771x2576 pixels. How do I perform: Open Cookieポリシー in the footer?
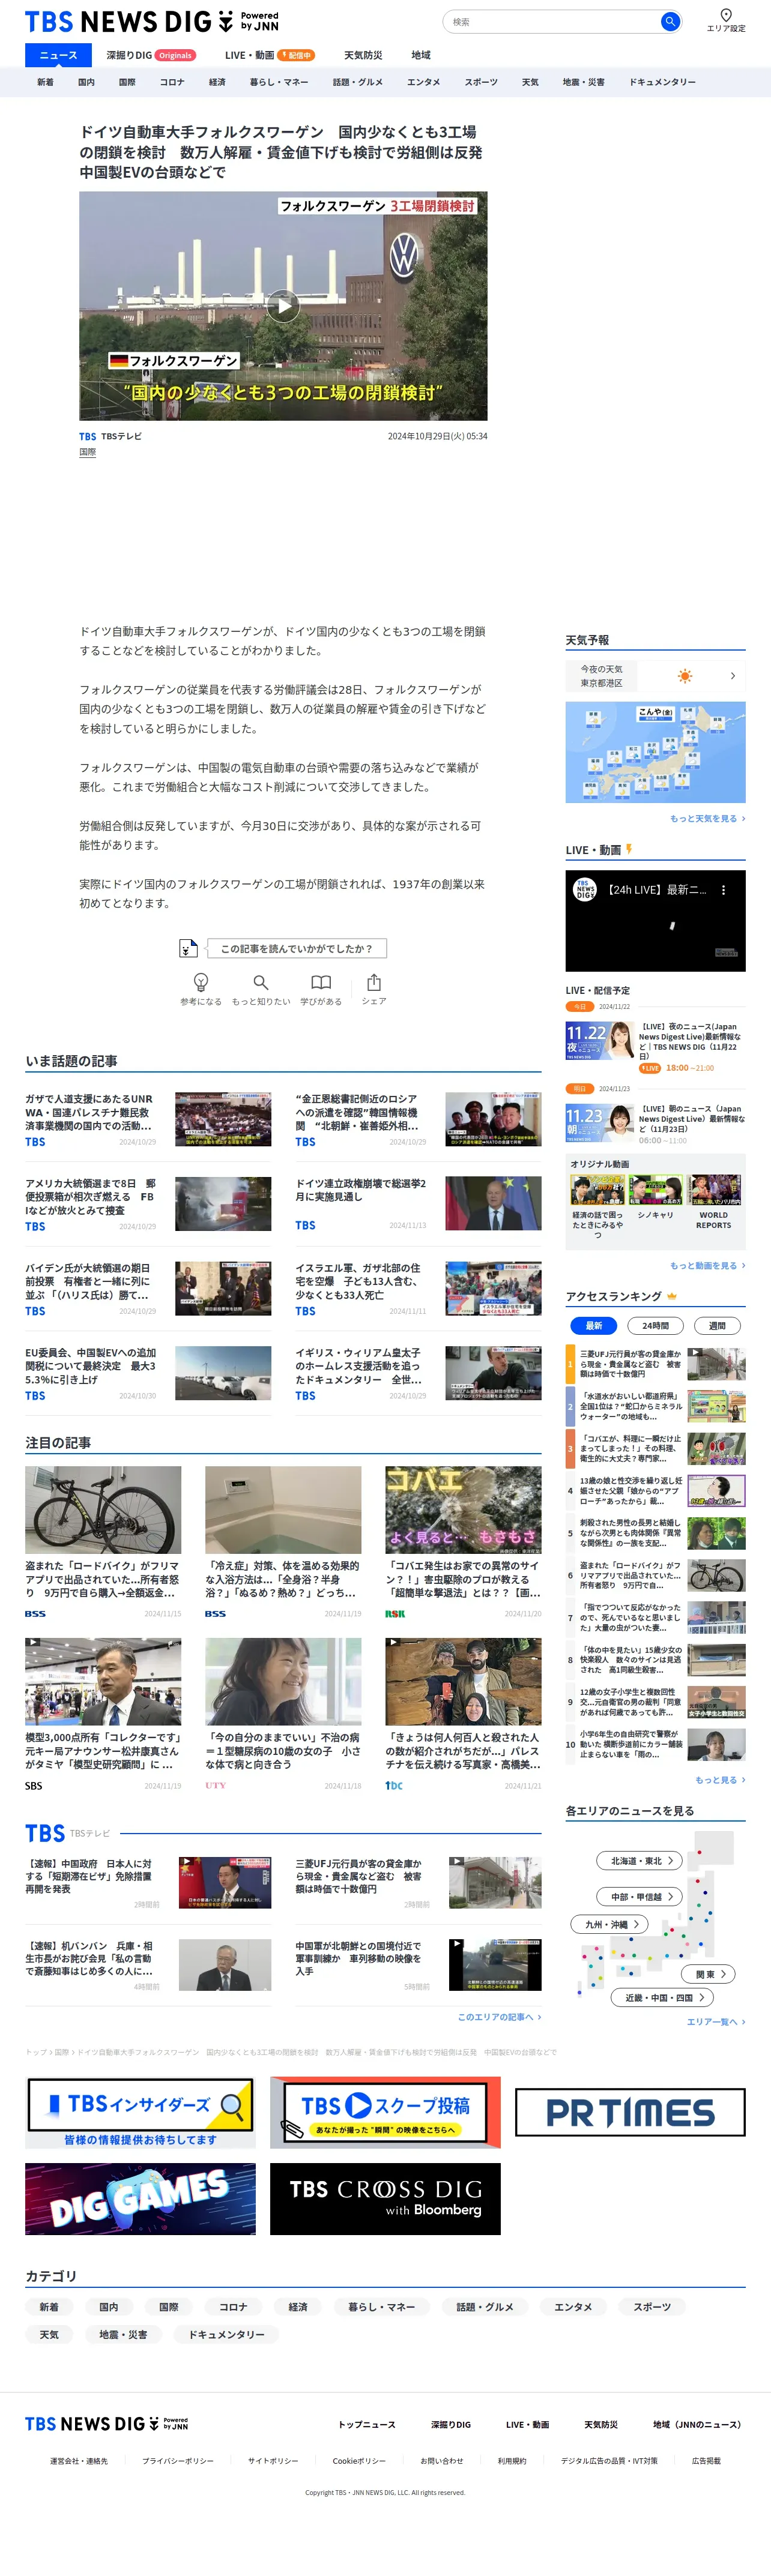click(359, 2460)
